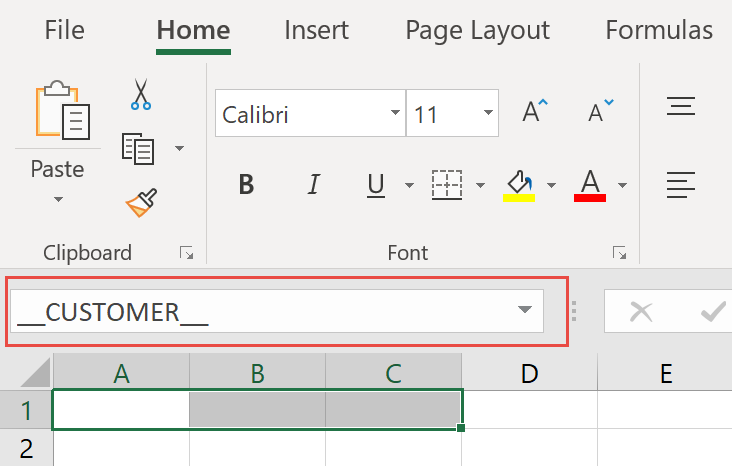The height and width of the screenshot is (466, 732).
Task: Click cell A1
Action: click(121, 410)
